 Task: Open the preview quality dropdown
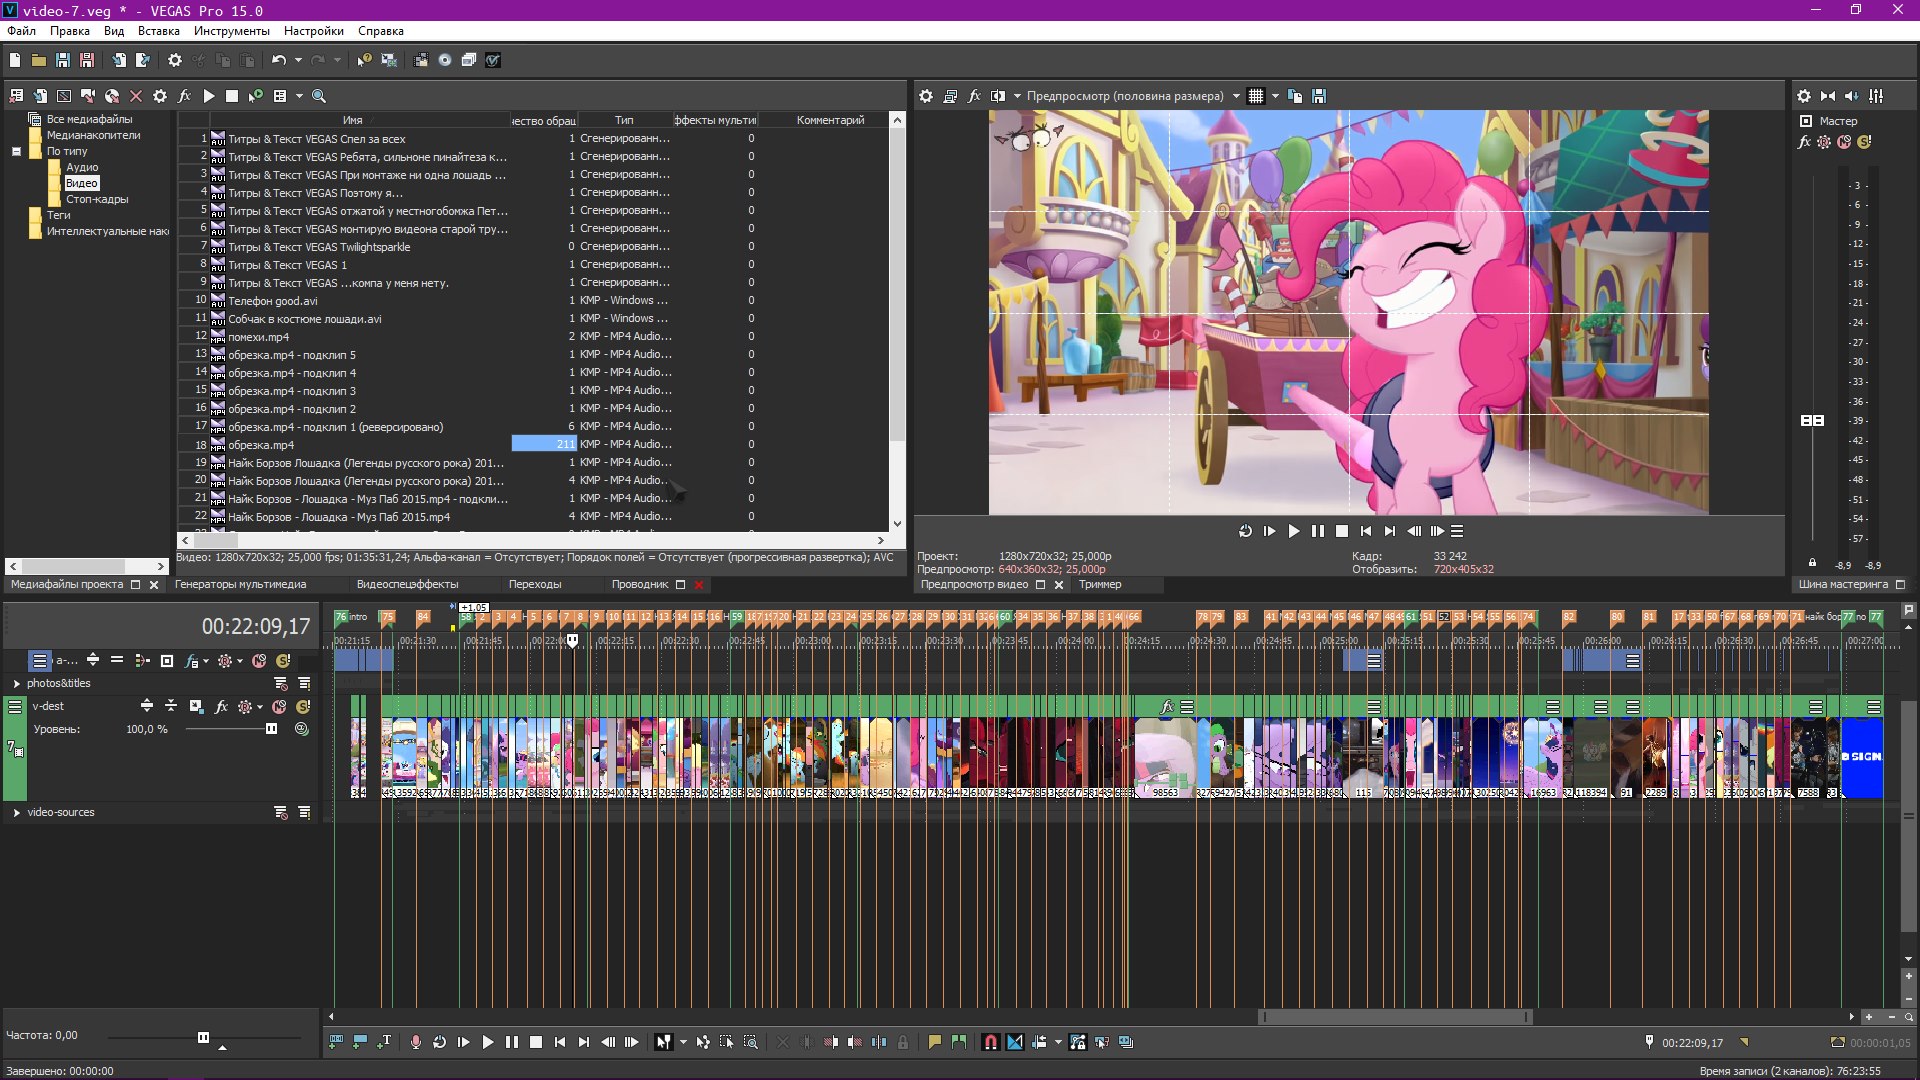pos(1236,96)
